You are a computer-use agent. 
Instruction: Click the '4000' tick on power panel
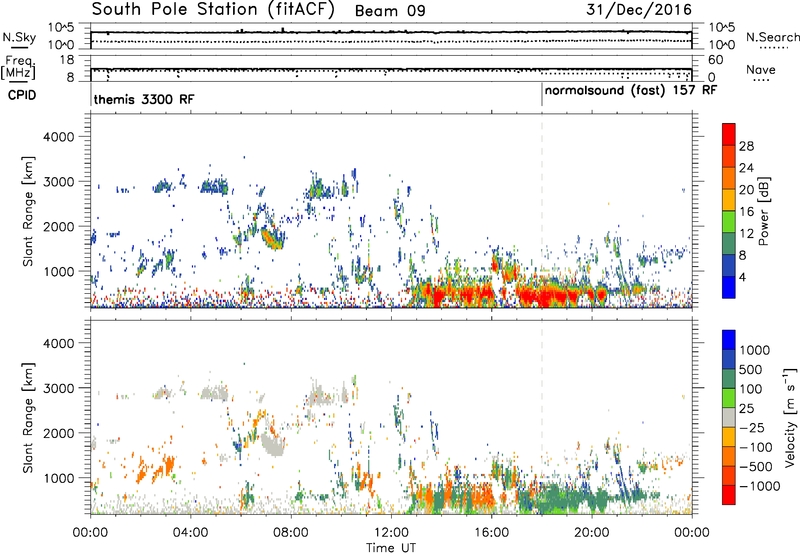(x=58, y=137)
